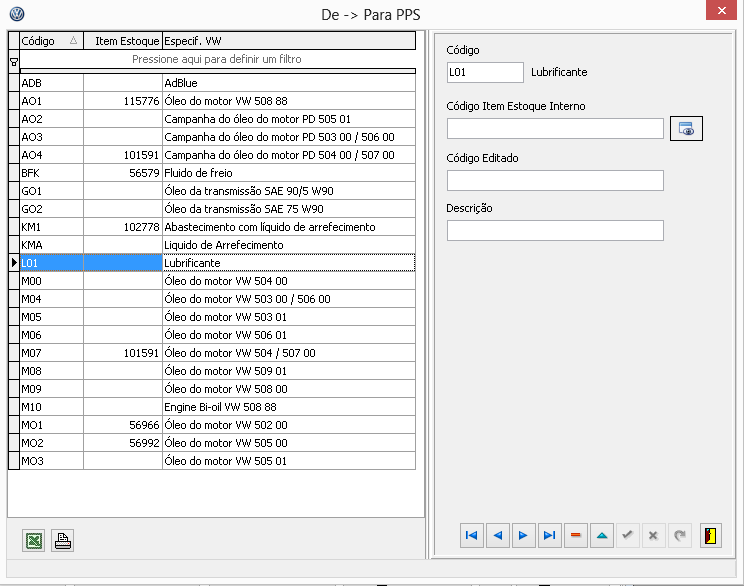The width and height of the screenshot is (744, 586).
Task: Click the Volkswagen logo in the title bar
Action: 17,14
